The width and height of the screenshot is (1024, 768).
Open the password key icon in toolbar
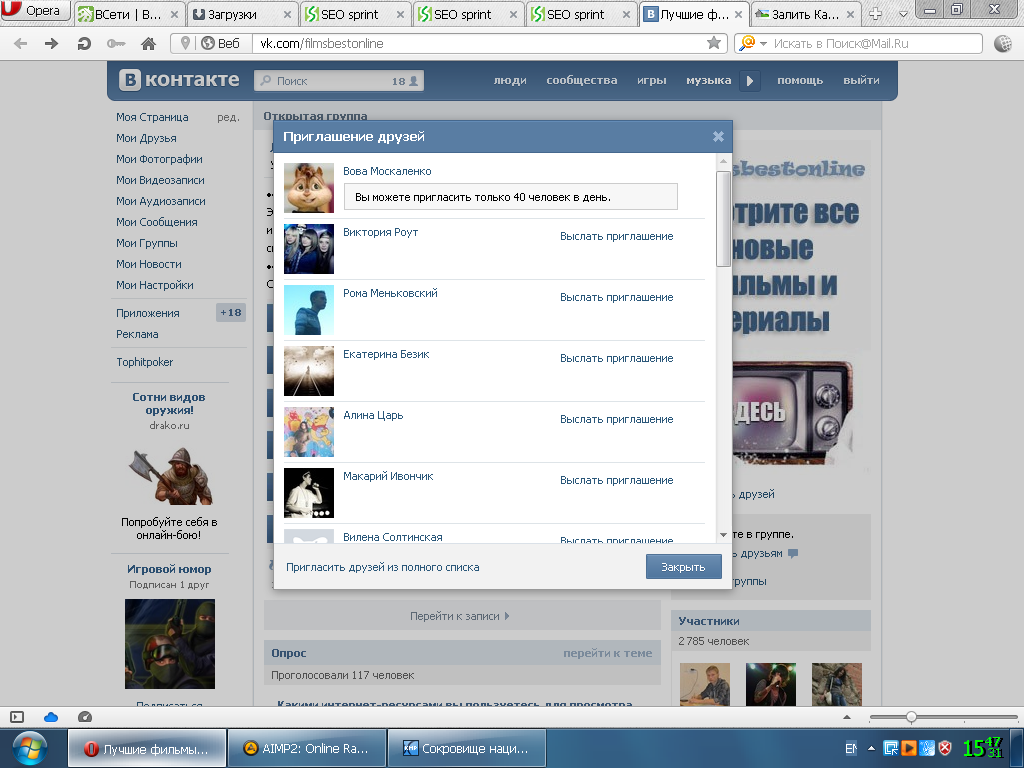116,44
